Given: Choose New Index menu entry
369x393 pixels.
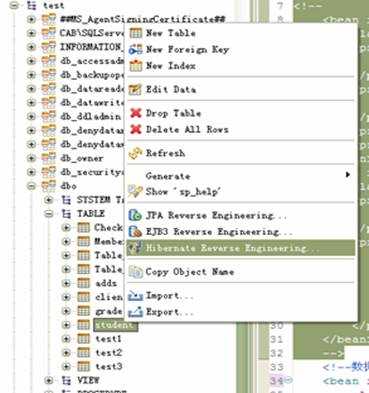Looking at the screenshot, I should coord(240,66).
